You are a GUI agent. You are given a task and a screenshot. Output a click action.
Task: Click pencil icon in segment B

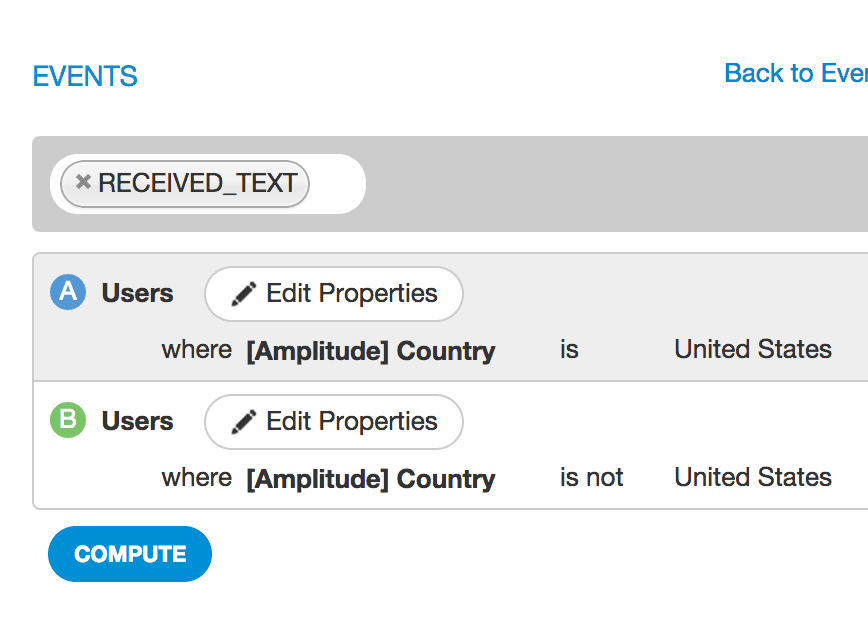click(x=243, y=422)
